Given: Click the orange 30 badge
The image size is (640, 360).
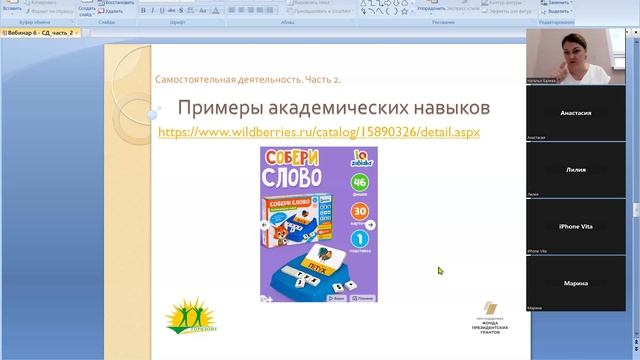Looking at the screenshot, I should pos(360,211).
